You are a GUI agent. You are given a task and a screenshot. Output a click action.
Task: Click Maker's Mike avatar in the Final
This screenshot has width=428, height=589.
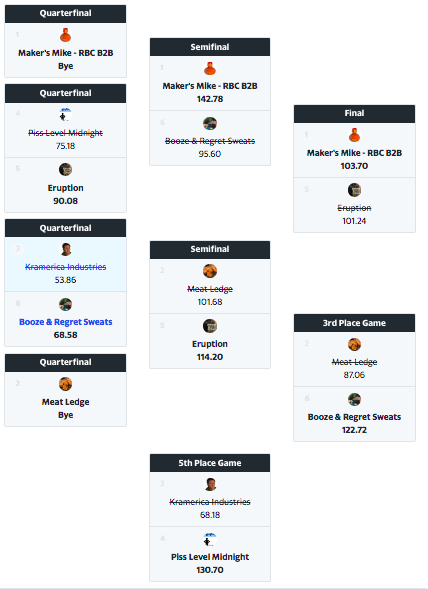[x=354, y=135]
